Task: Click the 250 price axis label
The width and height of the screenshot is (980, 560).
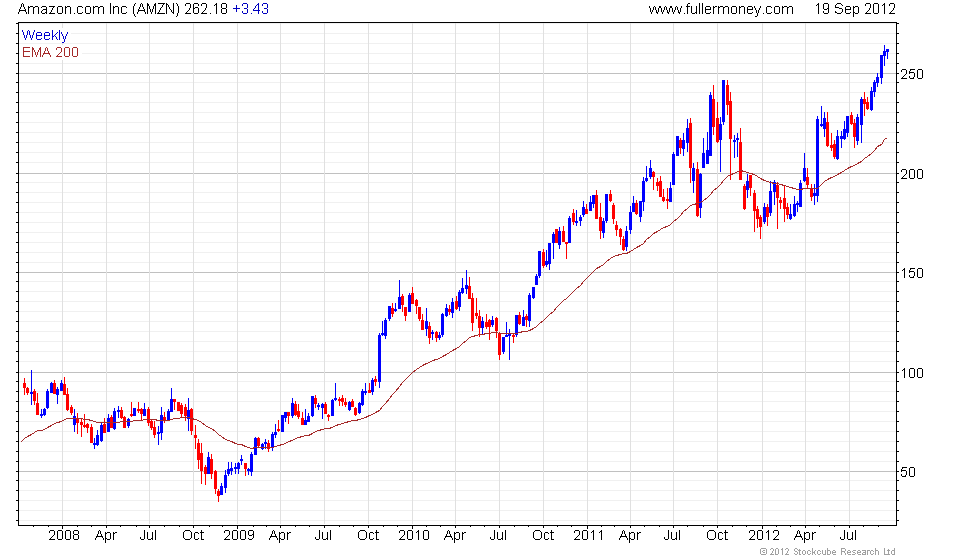Action: (911, 74)
